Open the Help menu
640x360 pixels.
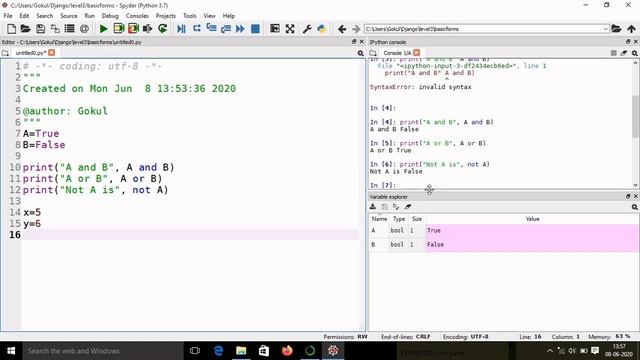229,16
